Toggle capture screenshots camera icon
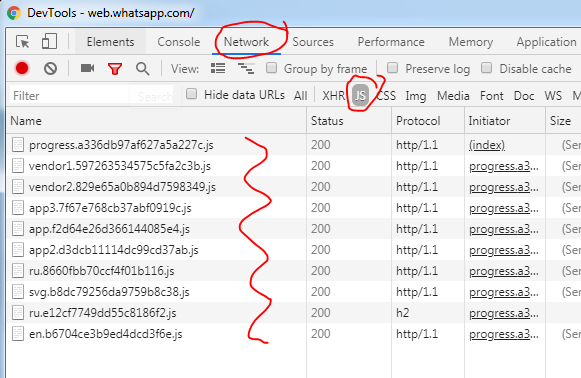The image size is (581, 378). [x=87, y=68]
